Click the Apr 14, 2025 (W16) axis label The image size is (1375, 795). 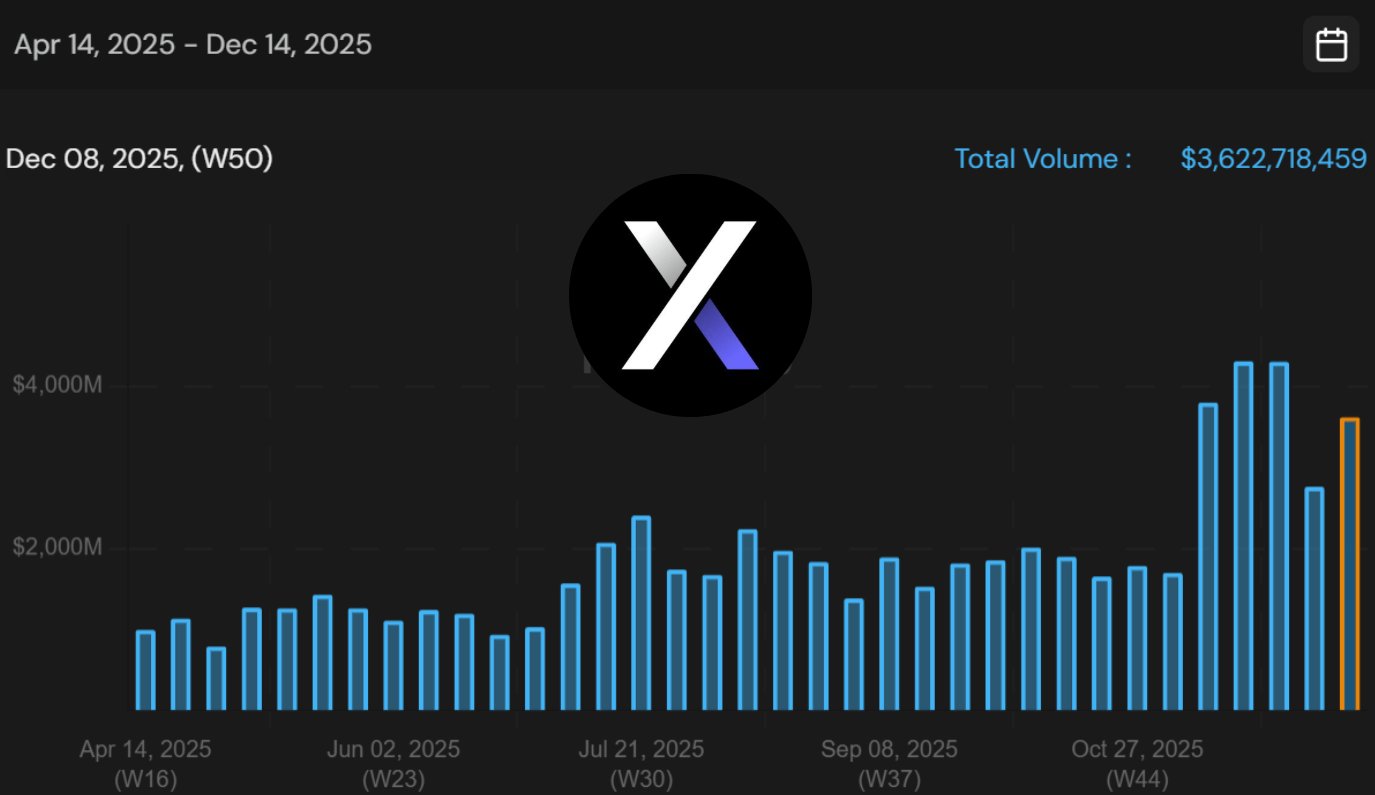[146, 763]
